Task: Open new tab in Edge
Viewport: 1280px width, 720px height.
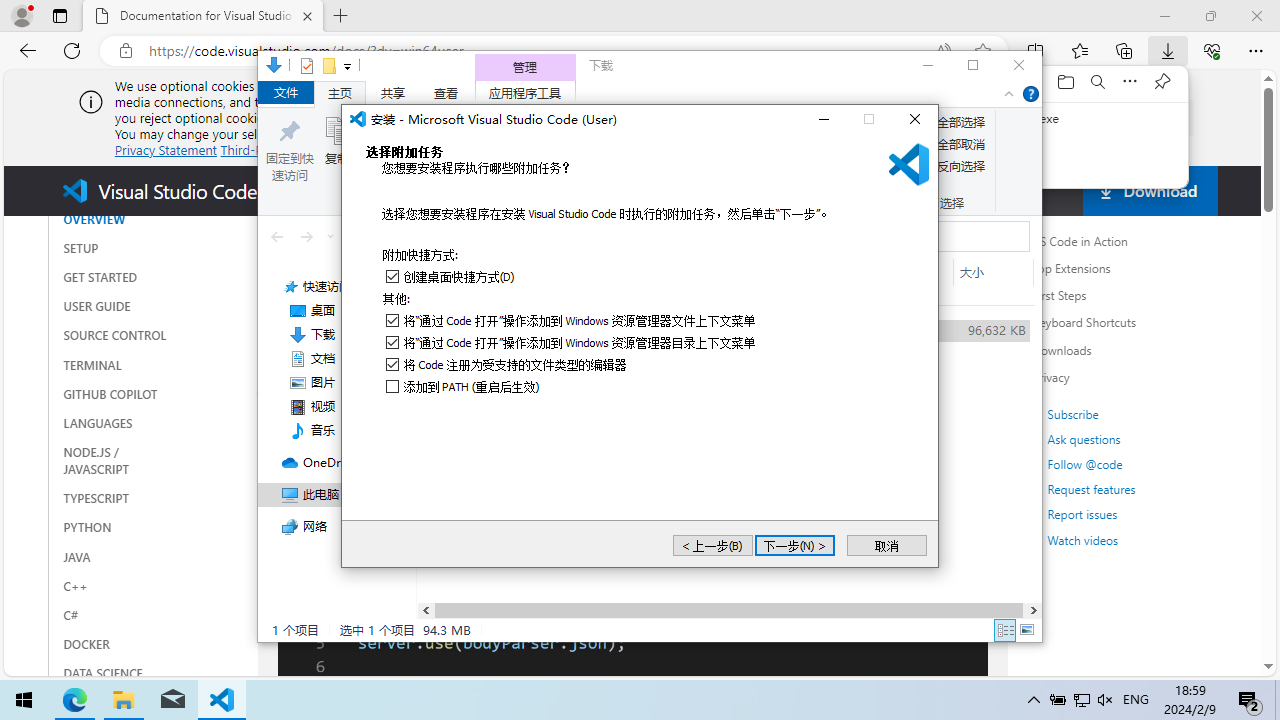Action: (341, 16)
